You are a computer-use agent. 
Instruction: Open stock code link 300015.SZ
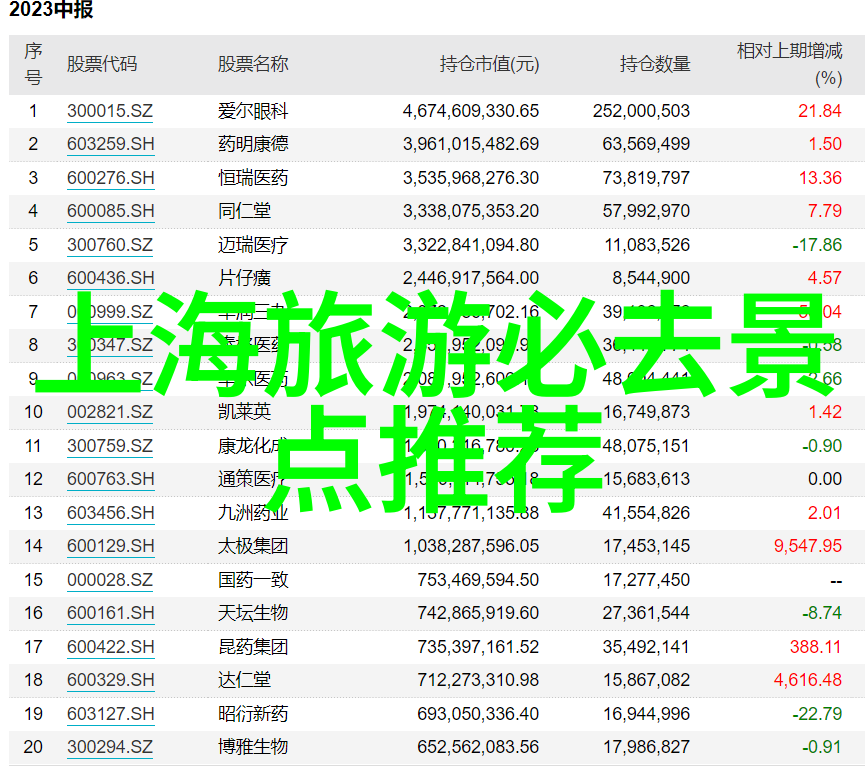(x=110, y=111)
